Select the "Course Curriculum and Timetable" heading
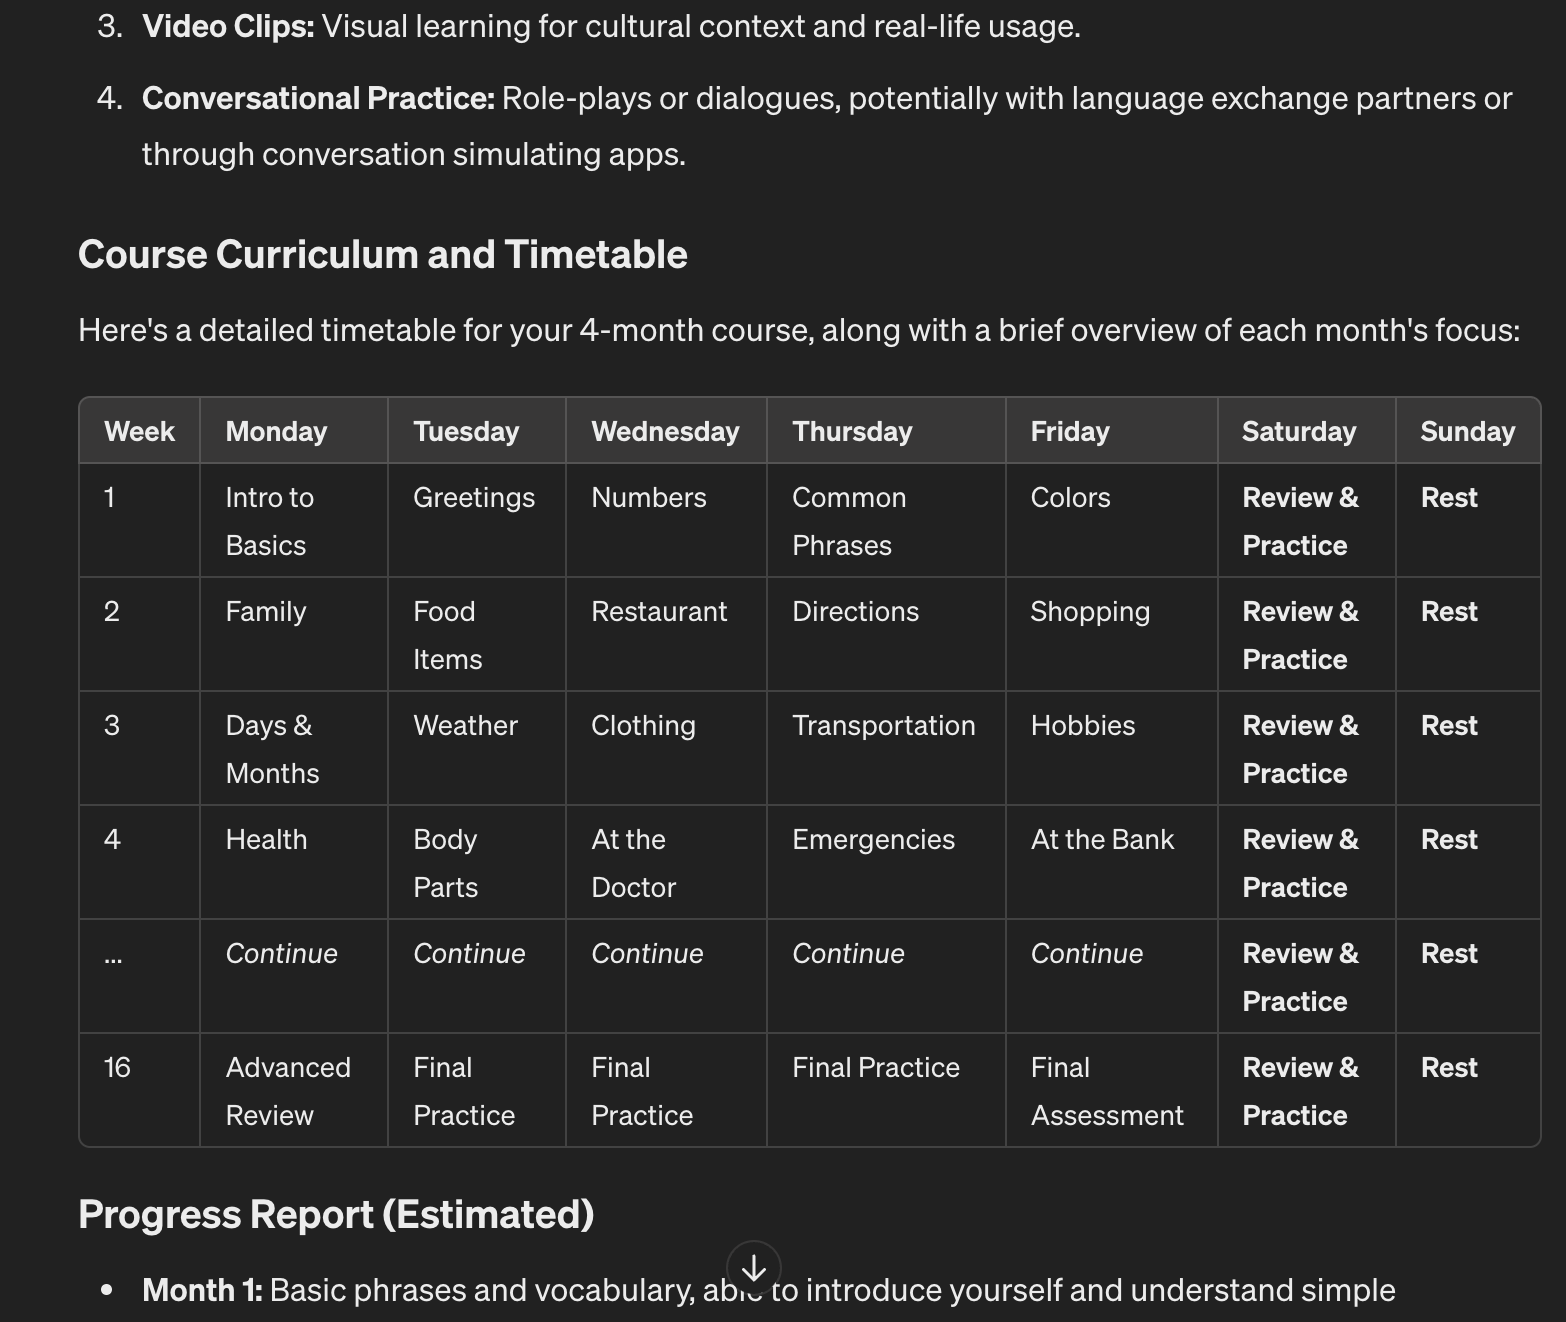The width and height of the screenshot is (1566, 1322). 383,255
